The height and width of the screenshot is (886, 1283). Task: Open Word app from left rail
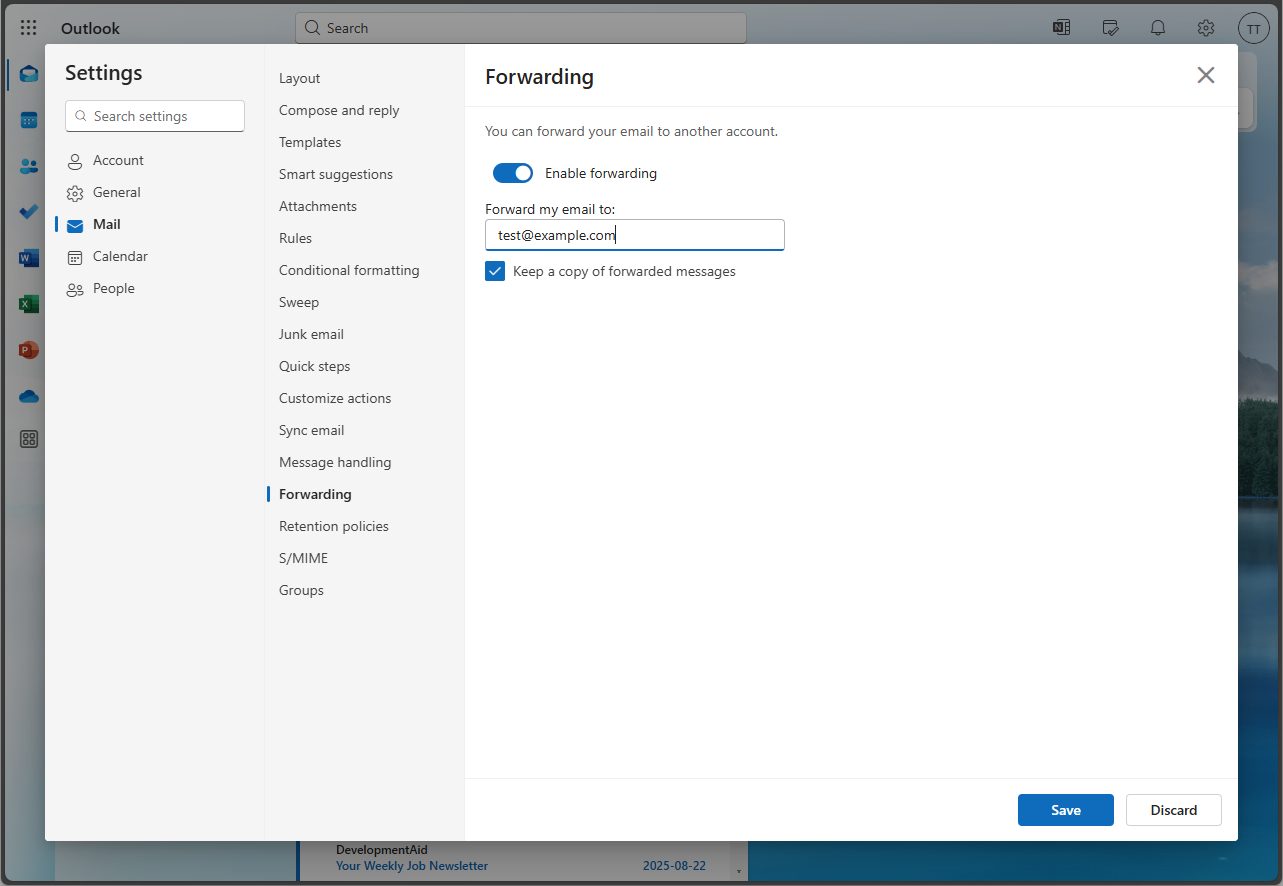click(x=29, y=259)
